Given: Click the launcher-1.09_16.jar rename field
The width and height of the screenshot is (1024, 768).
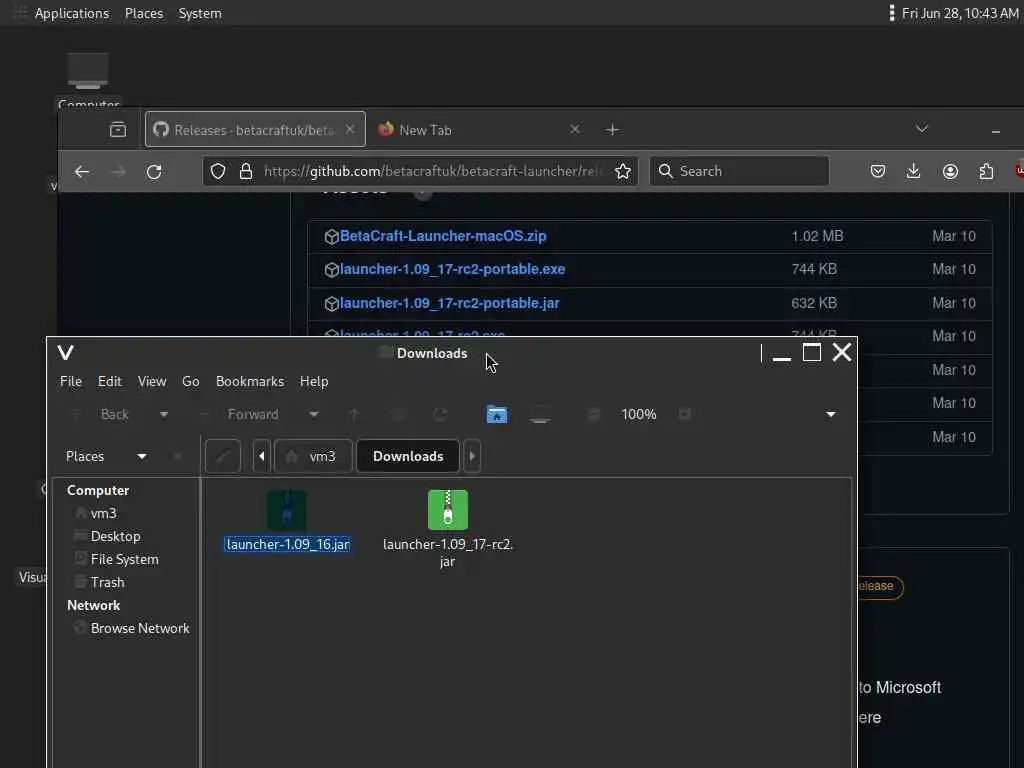Looking at the screenshot, I should coord(287,544).
